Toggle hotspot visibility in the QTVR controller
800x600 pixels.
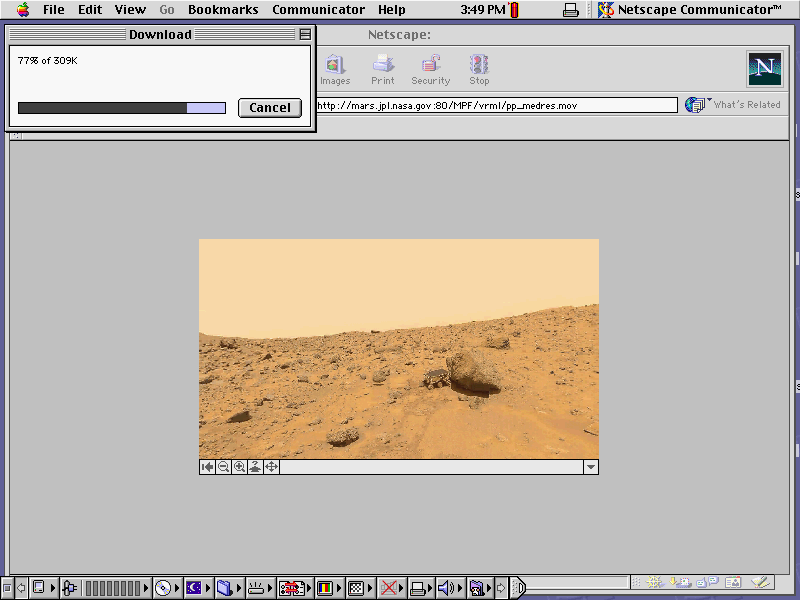click(256, 466)
